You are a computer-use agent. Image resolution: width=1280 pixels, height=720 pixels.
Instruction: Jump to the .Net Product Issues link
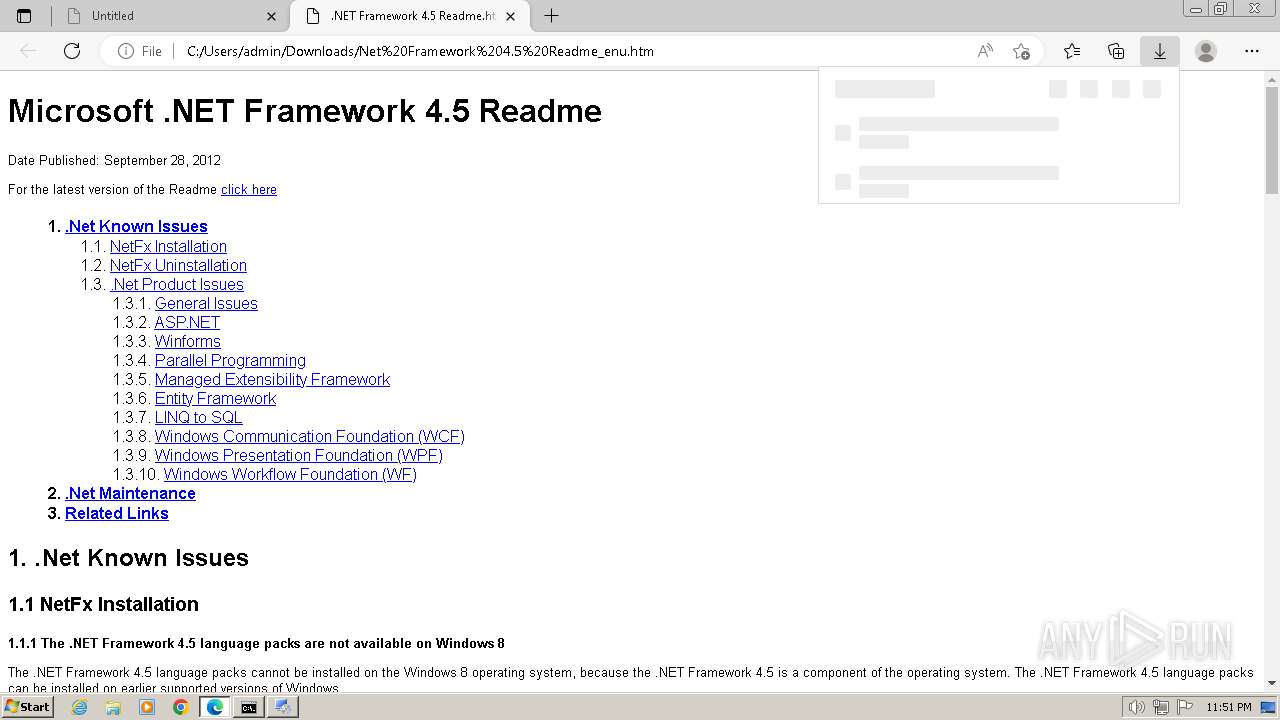coord(177,284)
